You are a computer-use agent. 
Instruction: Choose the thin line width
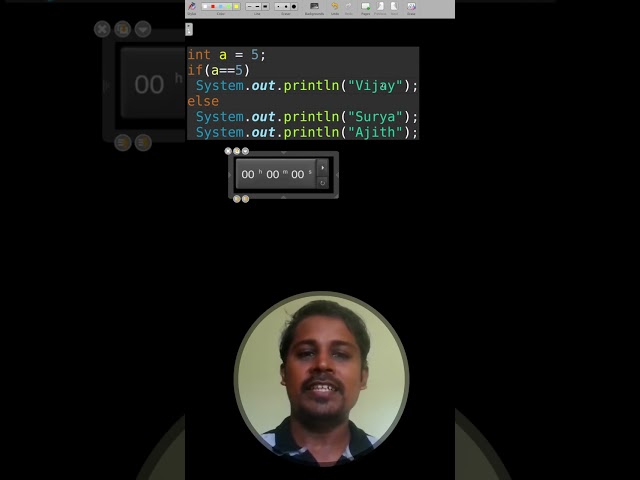coord(249,7)
